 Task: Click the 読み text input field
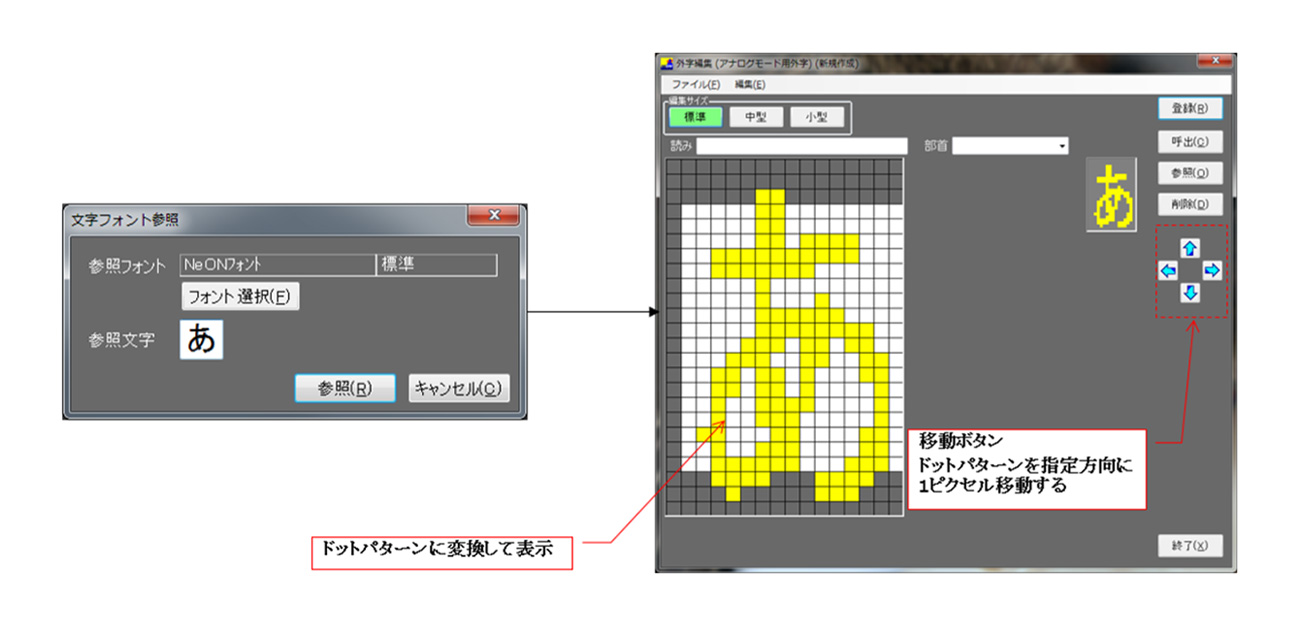pos(802,146)
